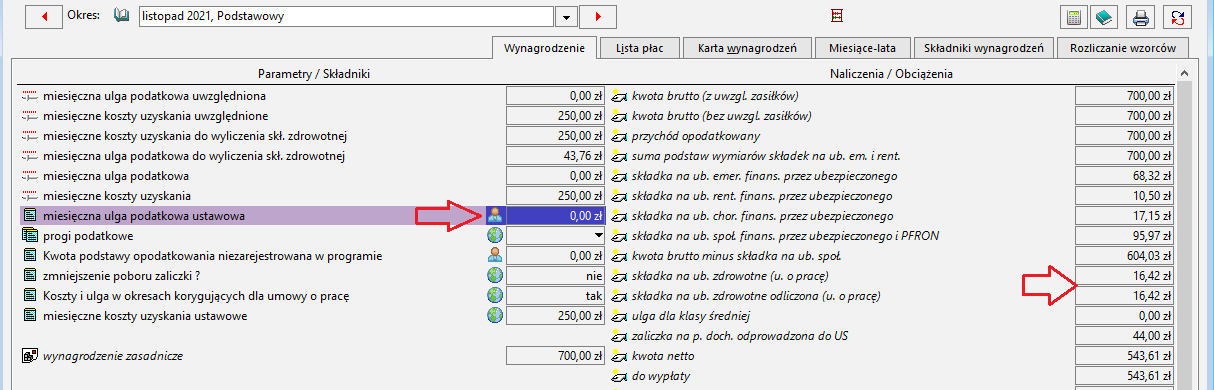Open the calculator tool in the toolbar
1214x390 pixels.
[1074, 17]
